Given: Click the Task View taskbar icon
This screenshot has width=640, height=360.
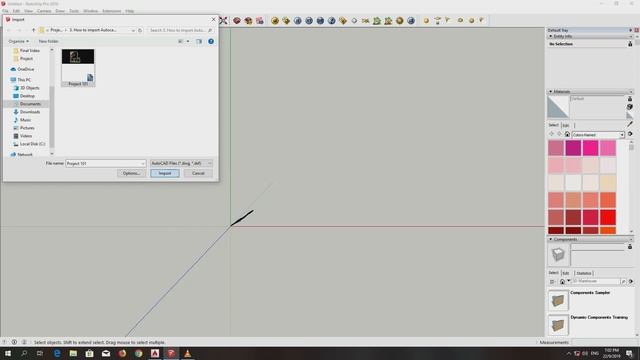Looking at the screenshot, I should pos(40,353).
